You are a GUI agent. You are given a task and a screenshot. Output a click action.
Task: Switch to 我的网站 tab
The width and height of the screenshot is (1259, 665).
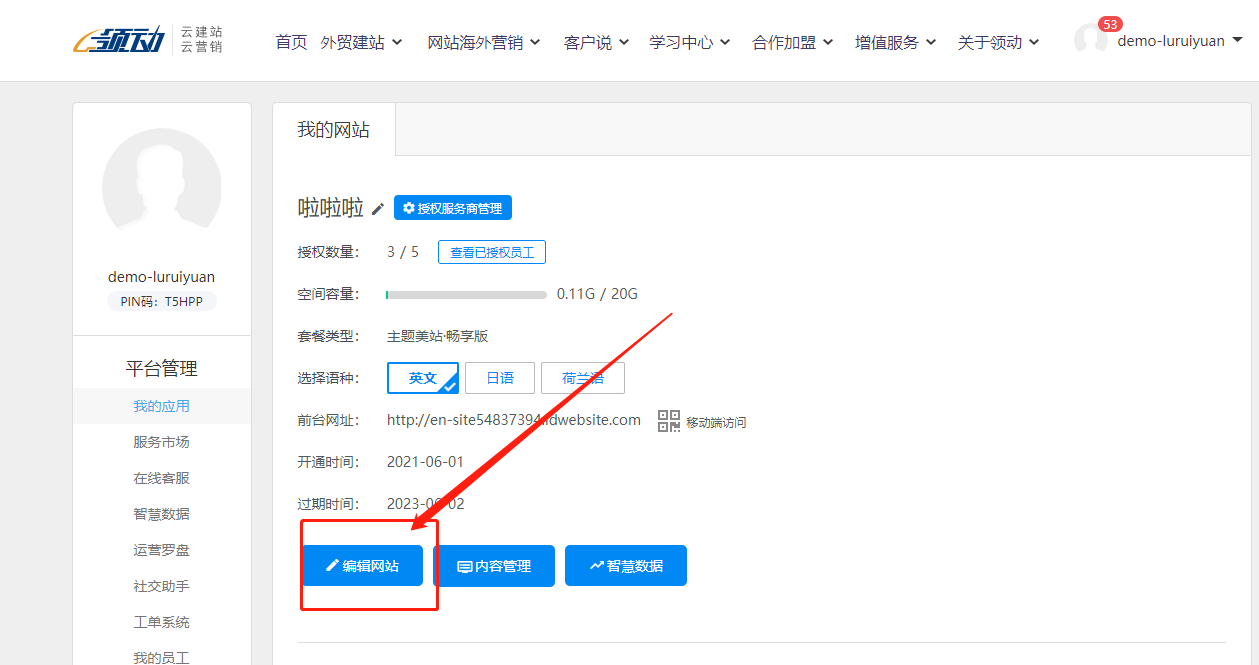pos(333,130)
